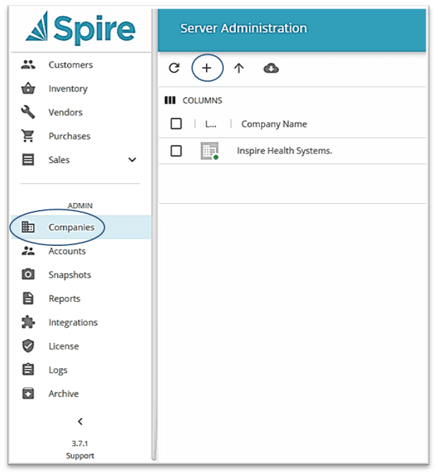Image resolution: width=437 pixels, height=475 pixels.
Task: Add a new company with plus icon
Action: [x=207, y=68]
